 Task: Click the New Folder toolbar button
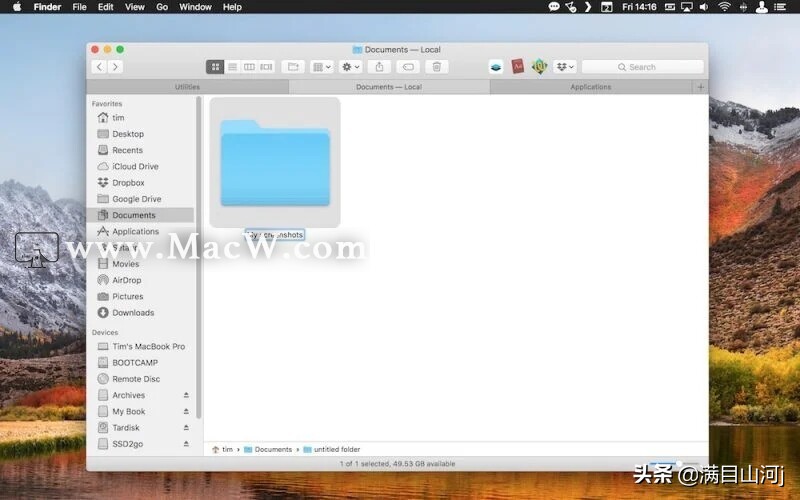[293, 67]
